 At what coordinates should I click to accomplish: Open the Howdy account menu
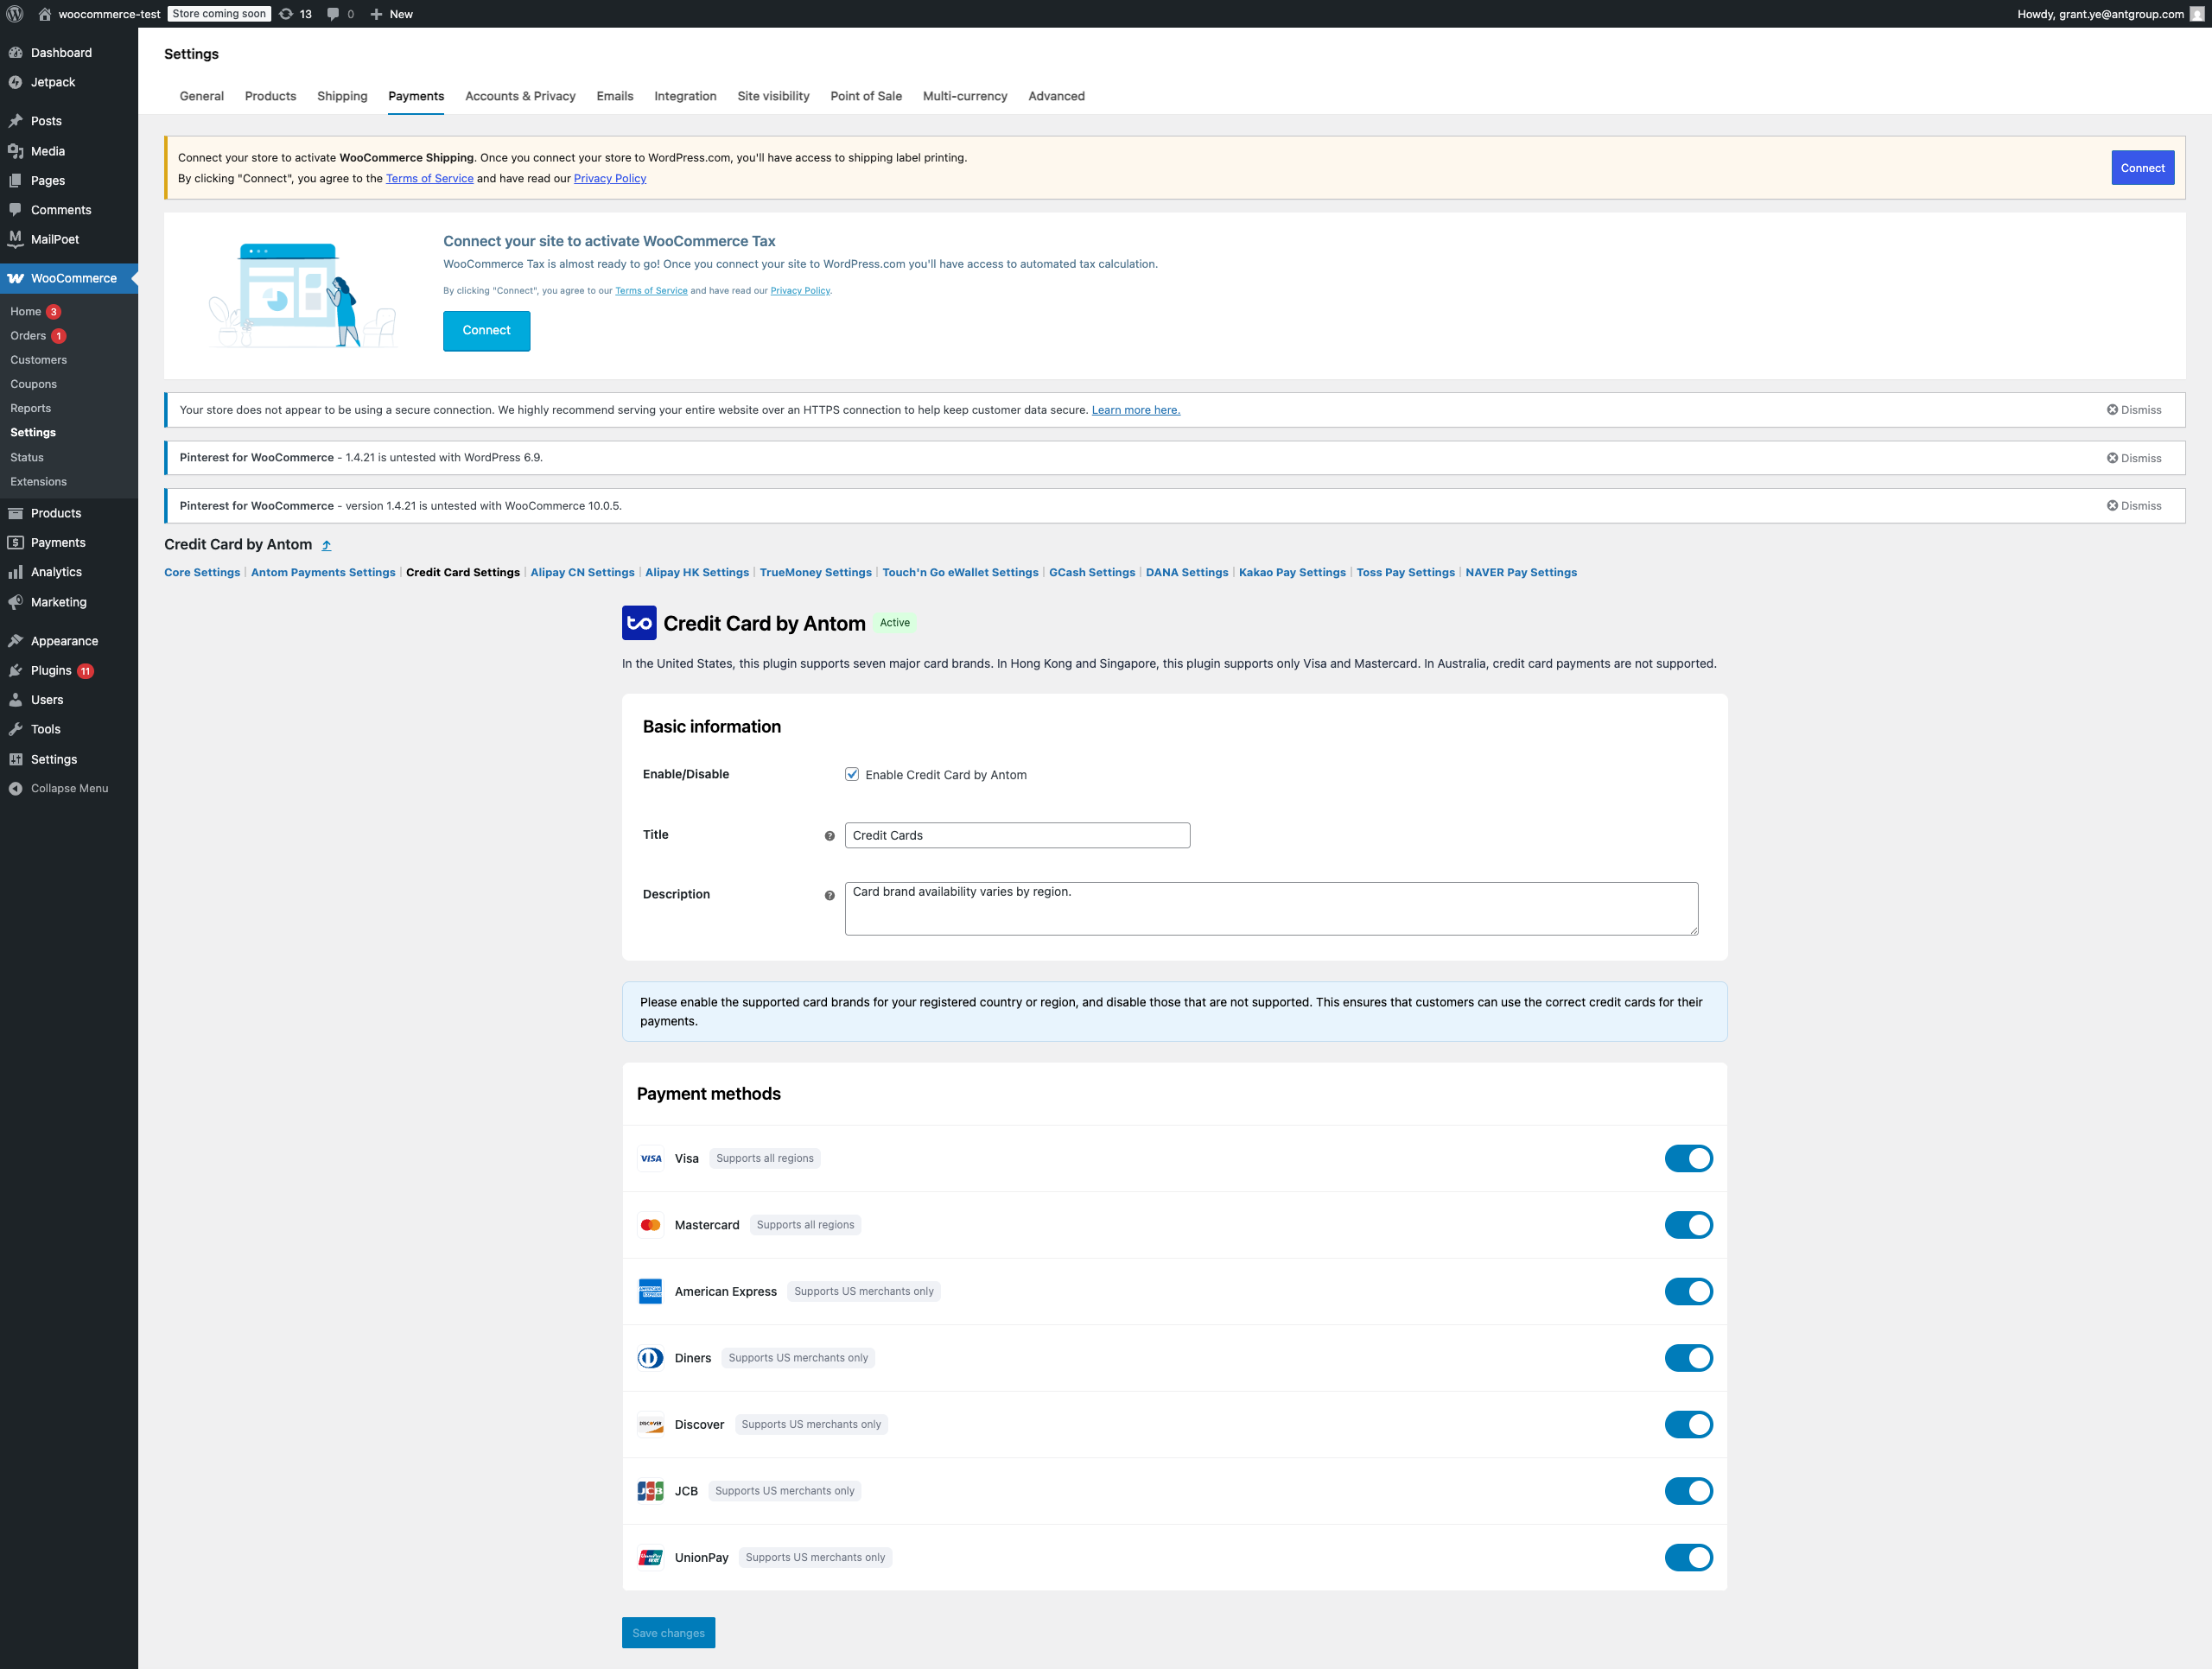2111,14
